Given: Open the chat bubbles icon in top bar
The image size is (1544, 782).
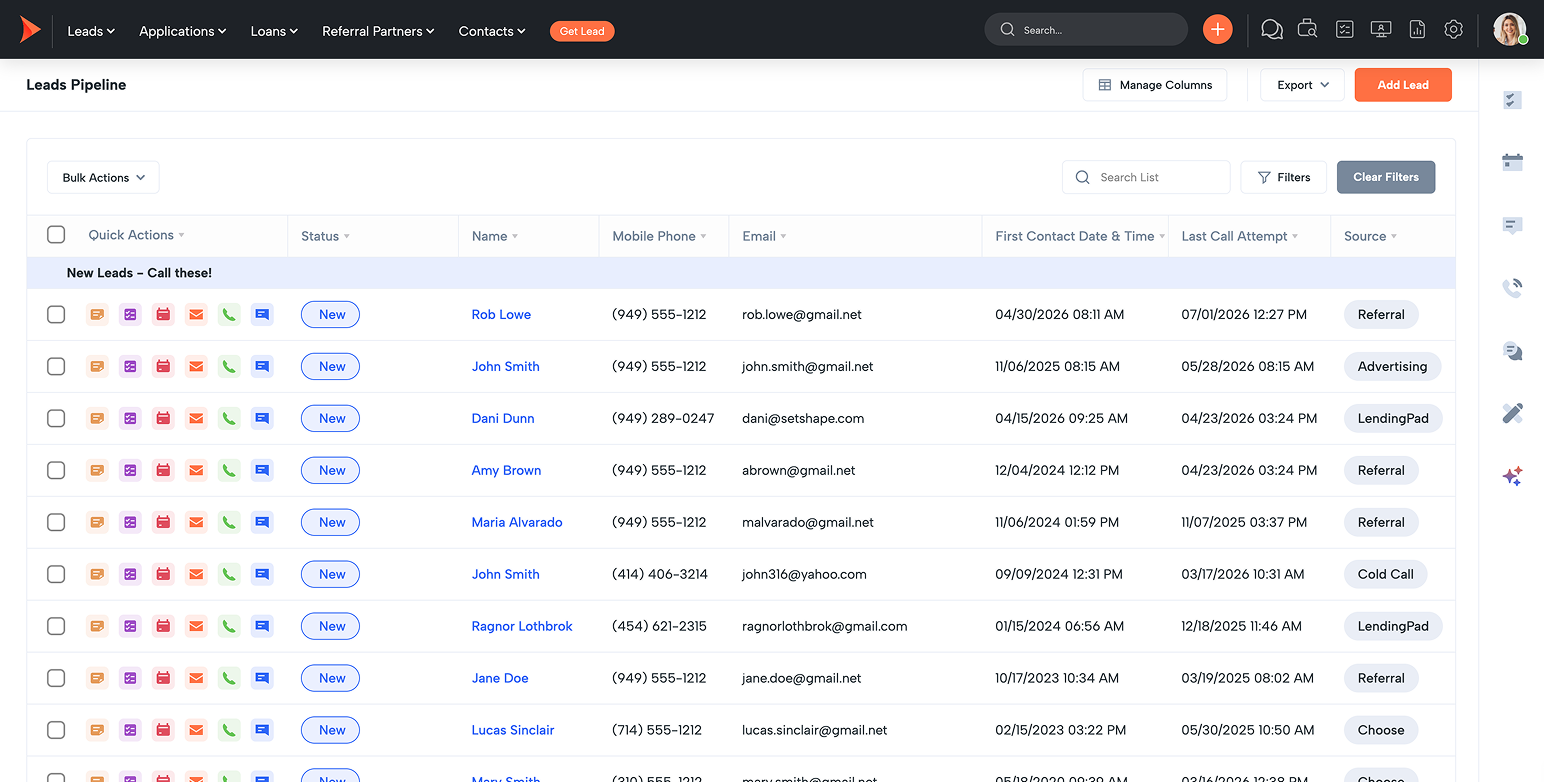Looking at the screenshot, I should point(1271,30).
